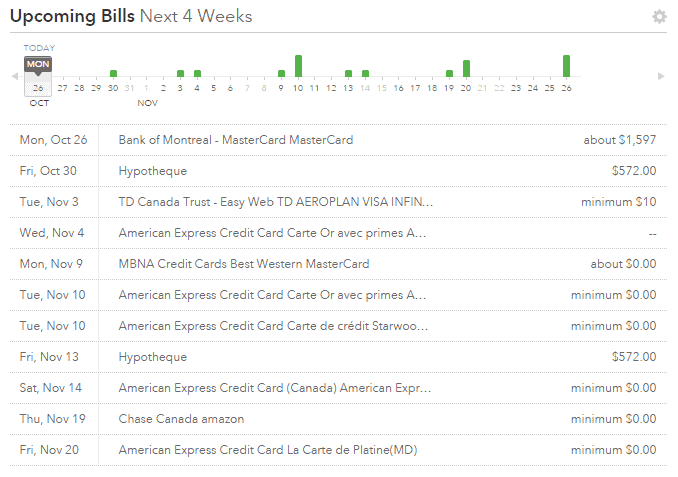
Task: Click the green bill bar on Nov 26
Action: 566,66
